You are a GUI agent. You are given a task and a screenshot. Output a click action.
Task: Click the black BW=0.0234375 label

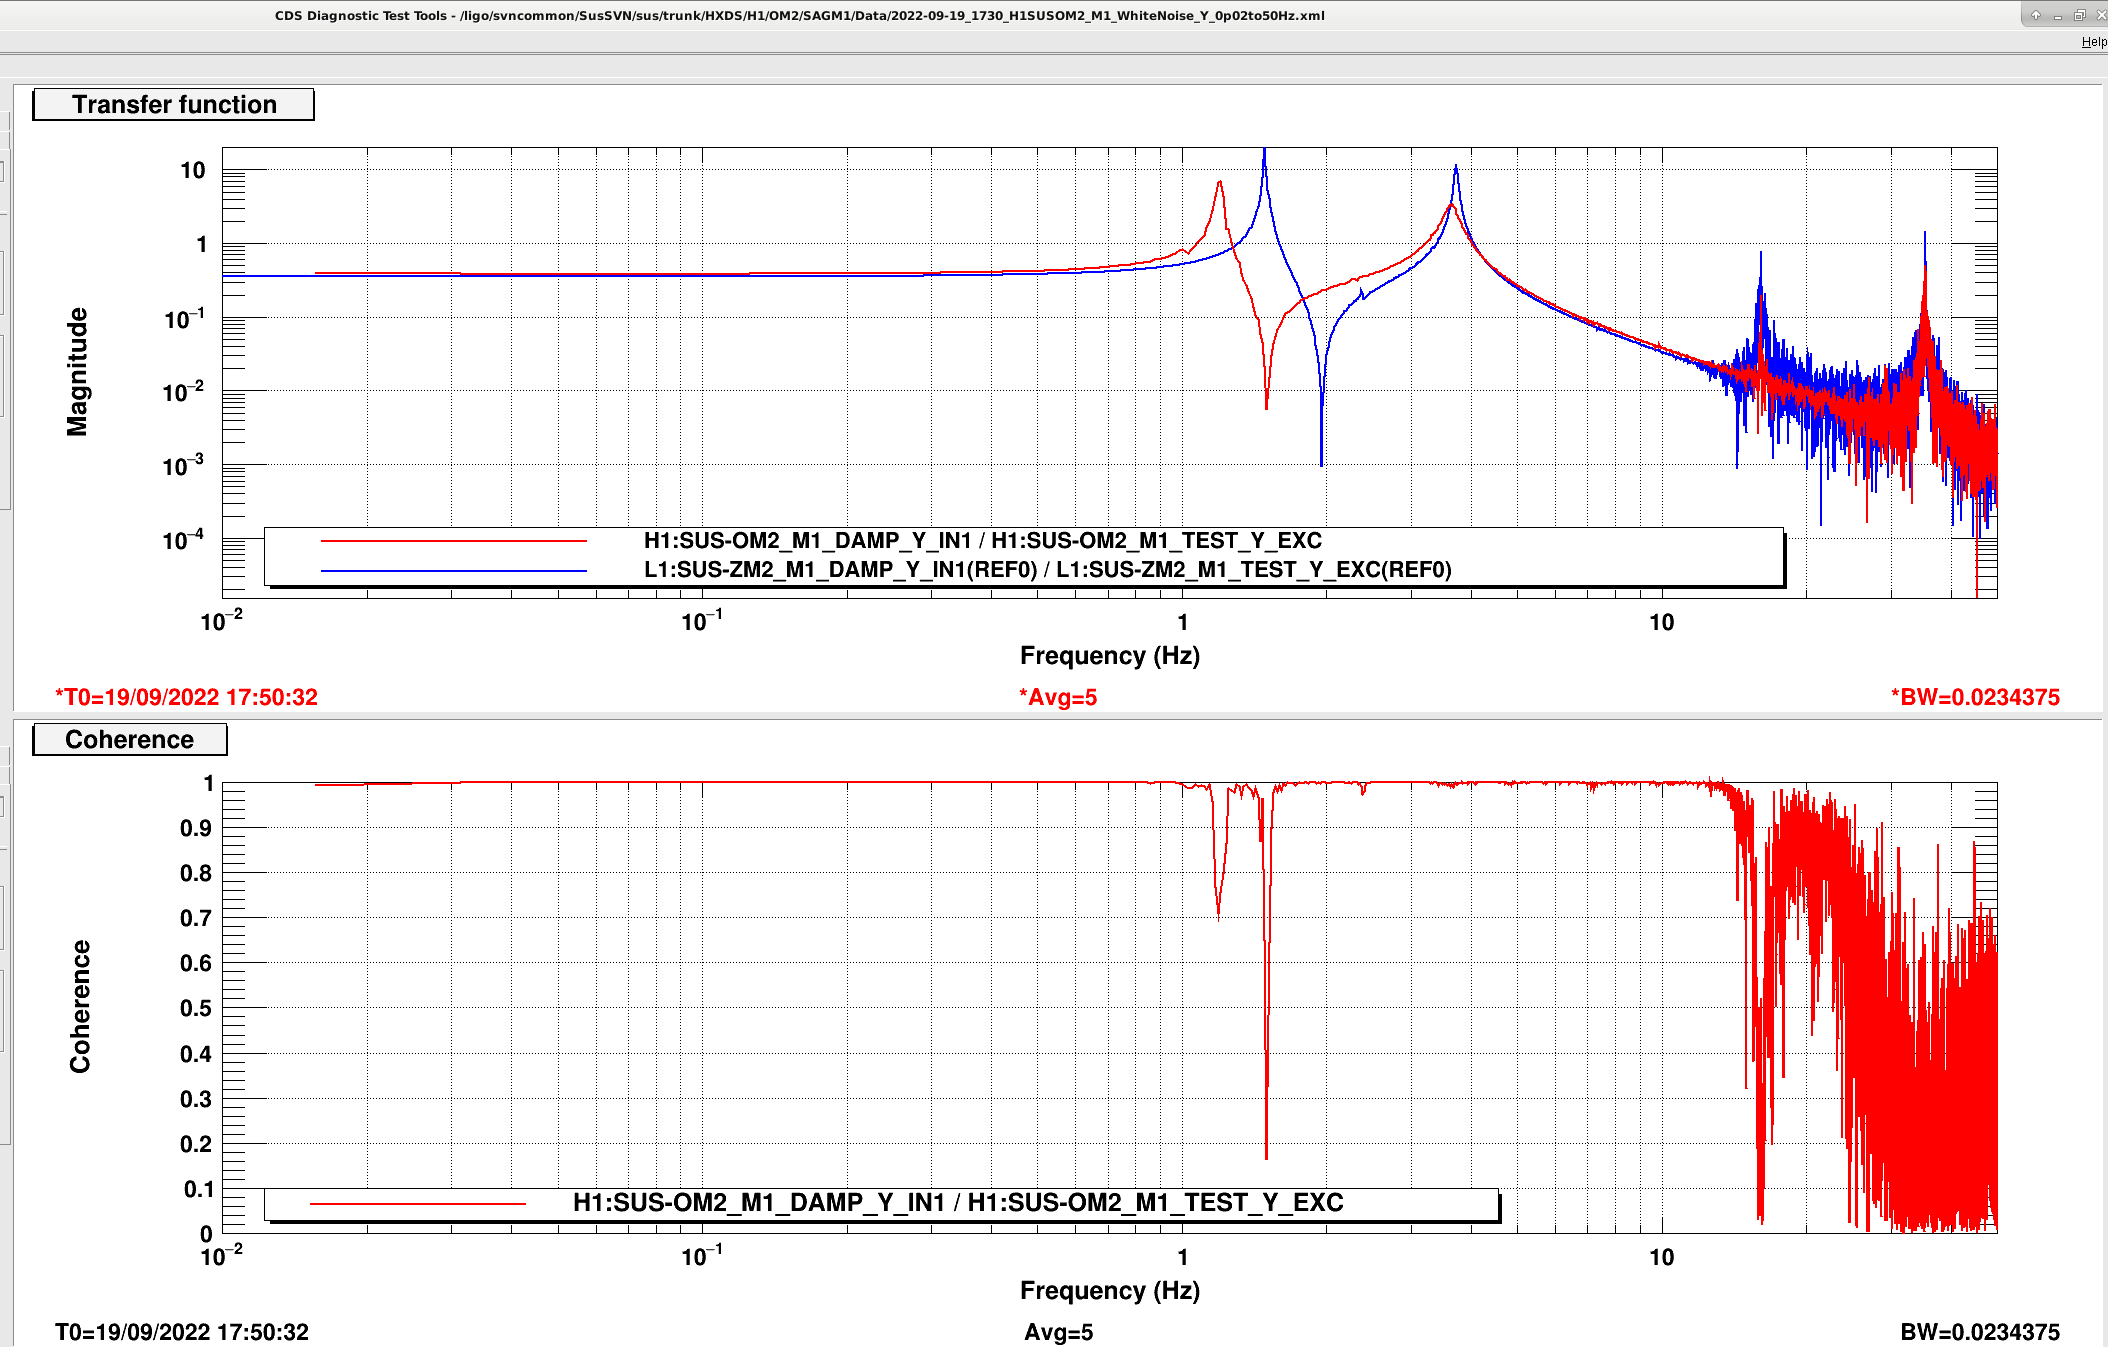point(1980,1332)
